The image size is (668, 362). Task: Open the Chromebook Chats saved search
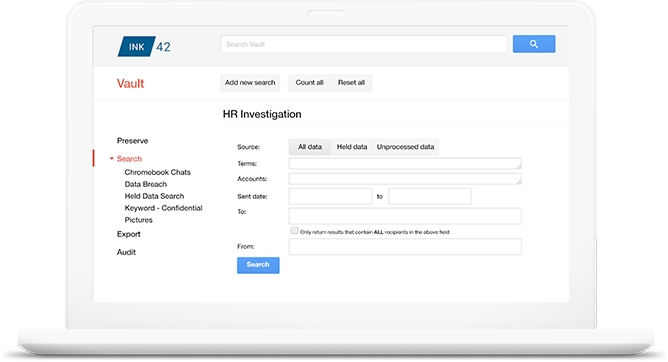158,172
